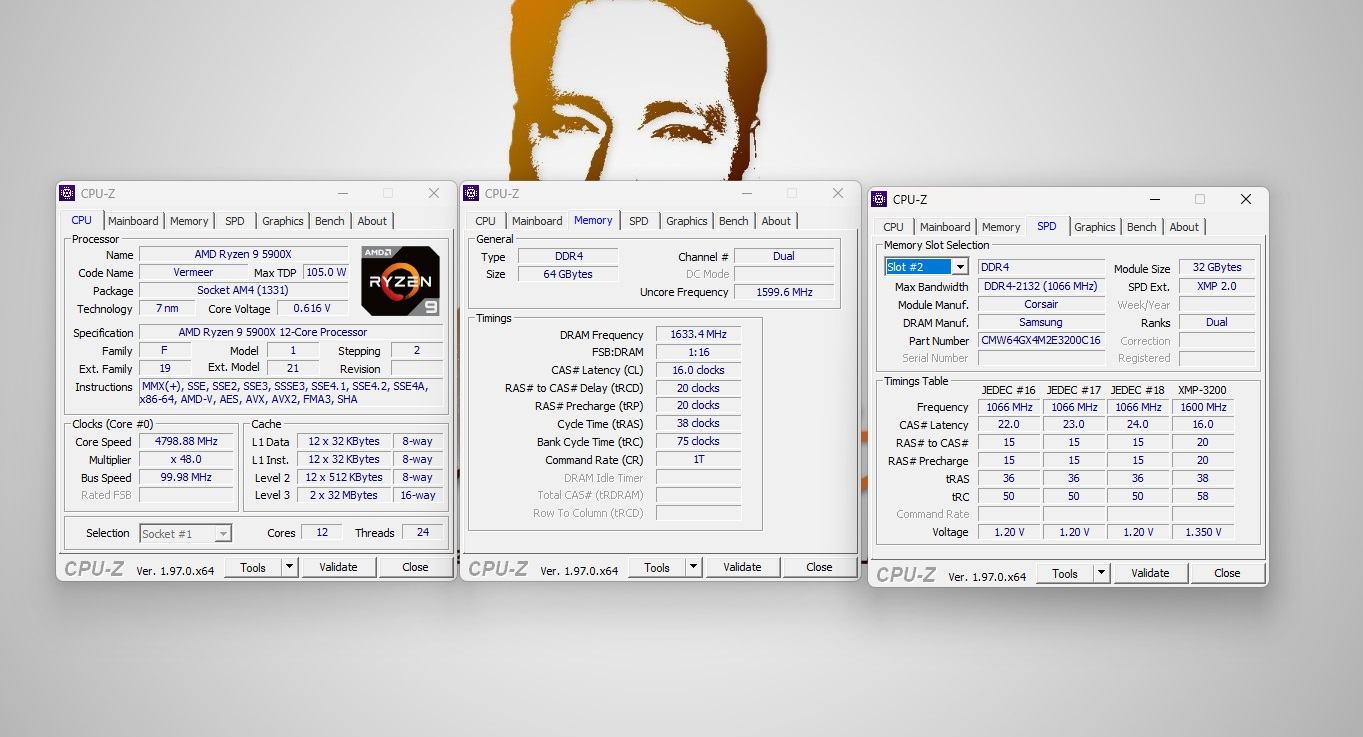This screenshot has height=737, width=1363.
Task: Click Tools button in SPD window
Action: (1065, 573)
